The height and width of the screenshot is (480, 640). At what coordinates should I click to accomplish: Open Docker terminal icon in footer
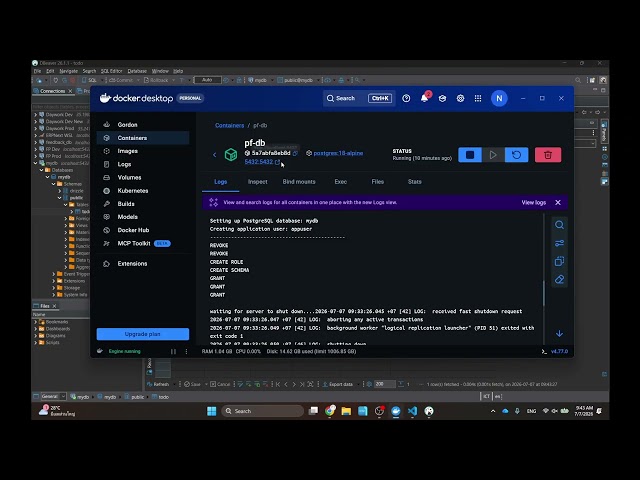[x=544, y=351]
